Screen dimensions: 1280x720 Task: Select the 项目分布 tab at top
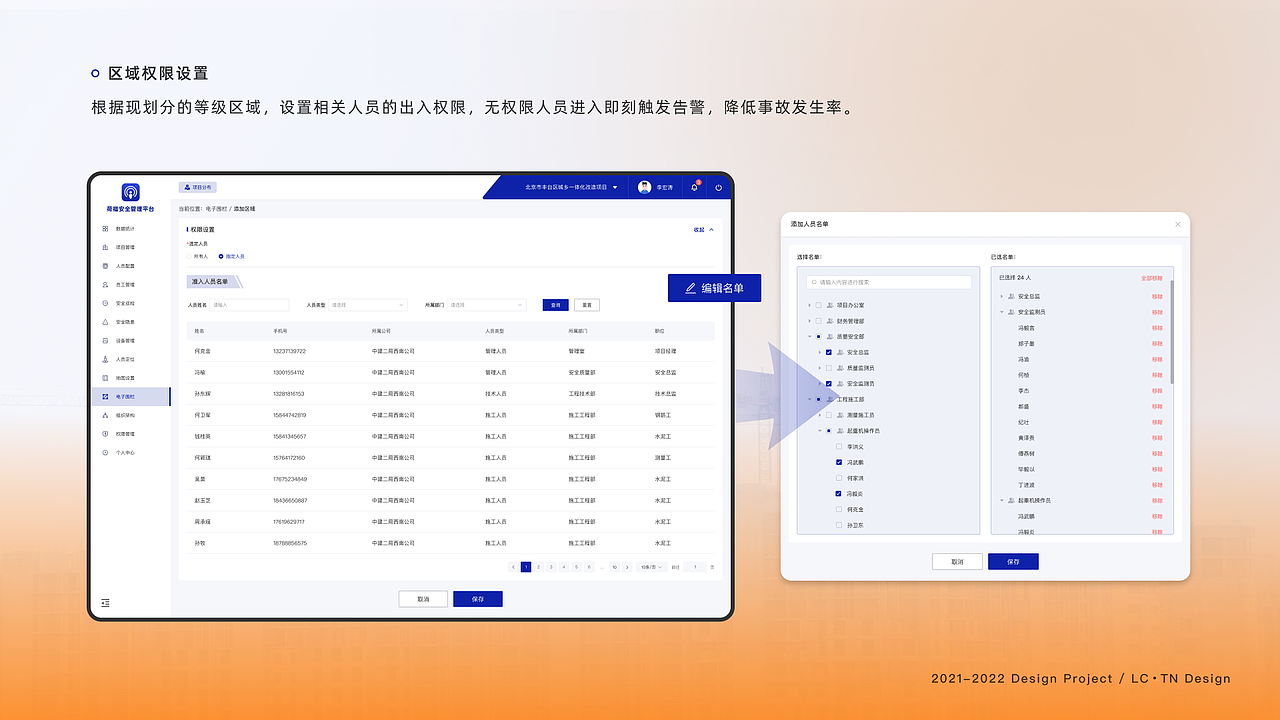coord(197,187)
